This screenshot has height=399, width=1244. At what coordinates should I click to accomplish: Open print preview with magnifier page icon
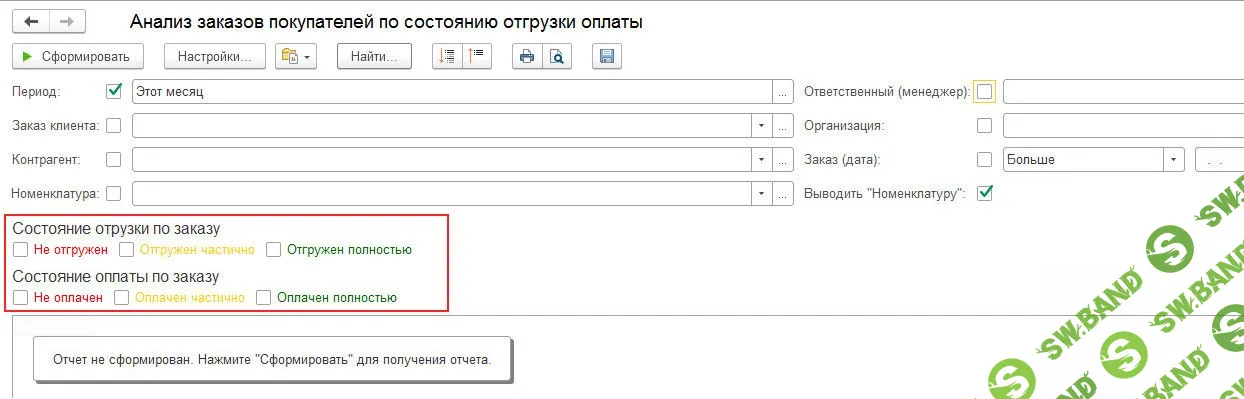[557, 56]
